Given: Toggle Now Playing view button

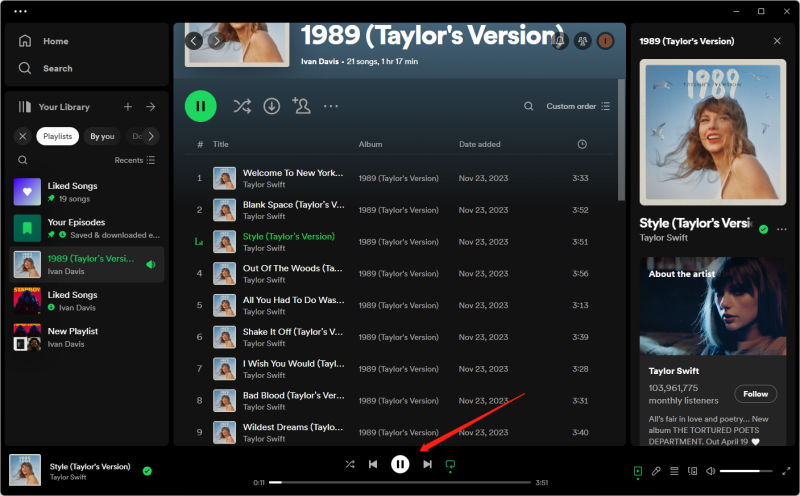Looking at the screenshot, I should [x=638, y=472].
